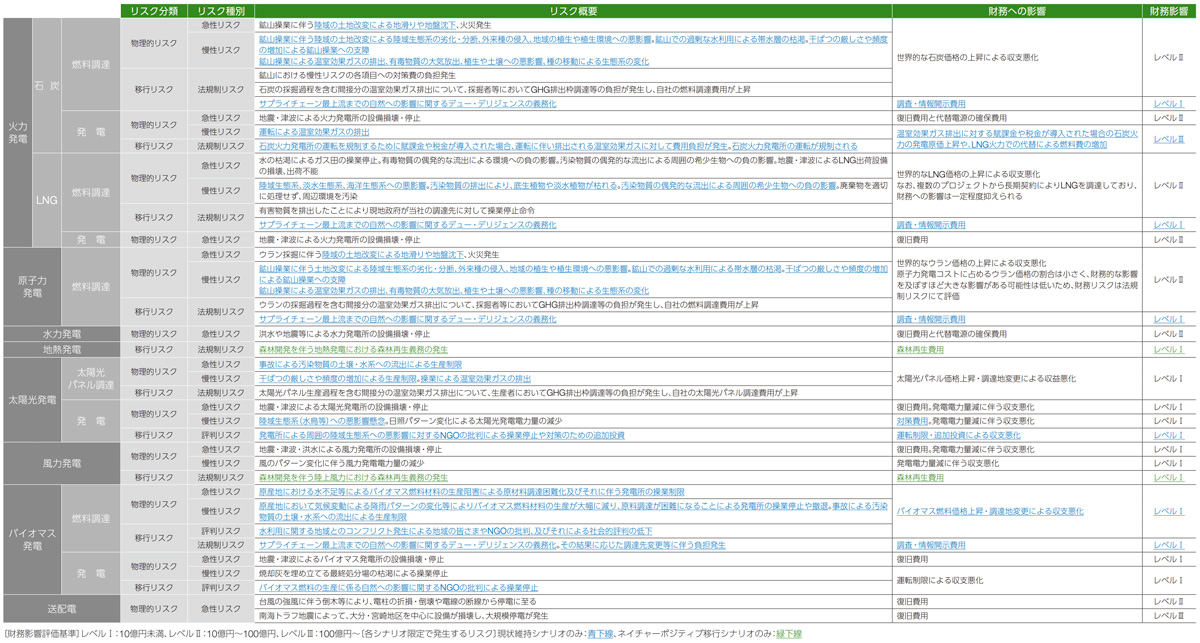
Task: Click the リスク種別 column header
Action: 220,10
